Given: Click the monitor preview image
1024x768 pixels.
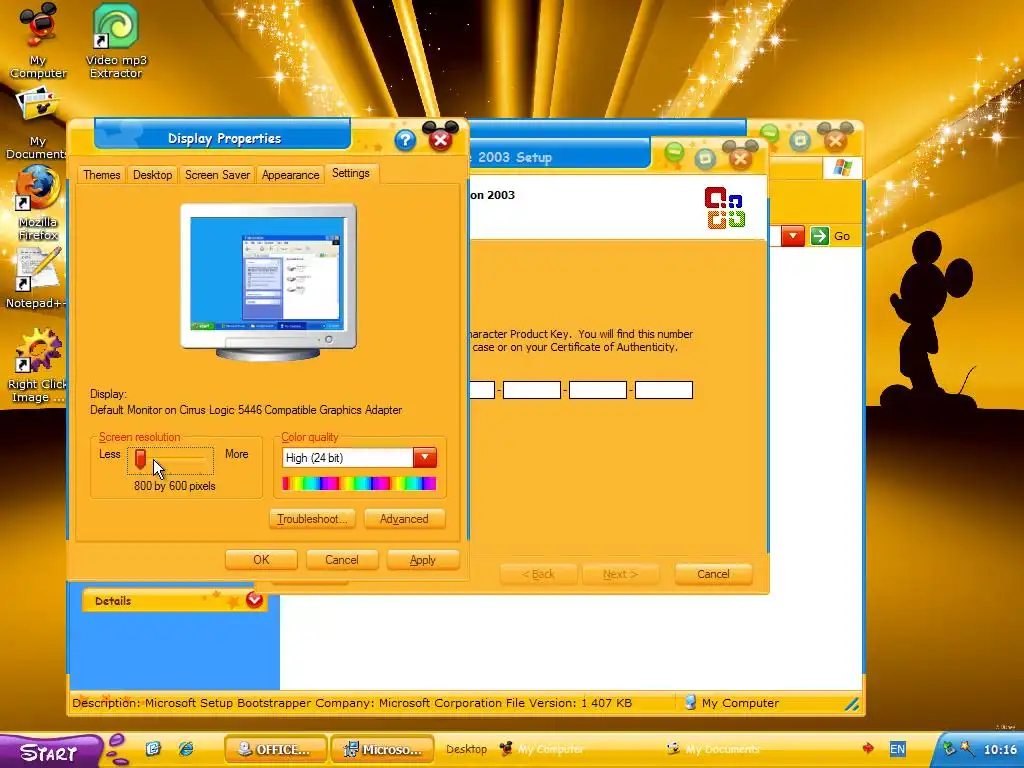Looking at the screenshot, I should click(x=268, y=281).
